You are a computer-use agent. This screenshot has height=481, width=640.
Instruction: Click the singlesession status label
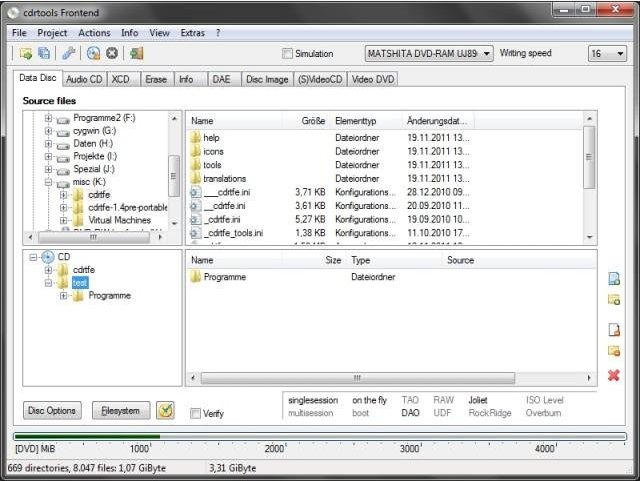click(313, 401)
